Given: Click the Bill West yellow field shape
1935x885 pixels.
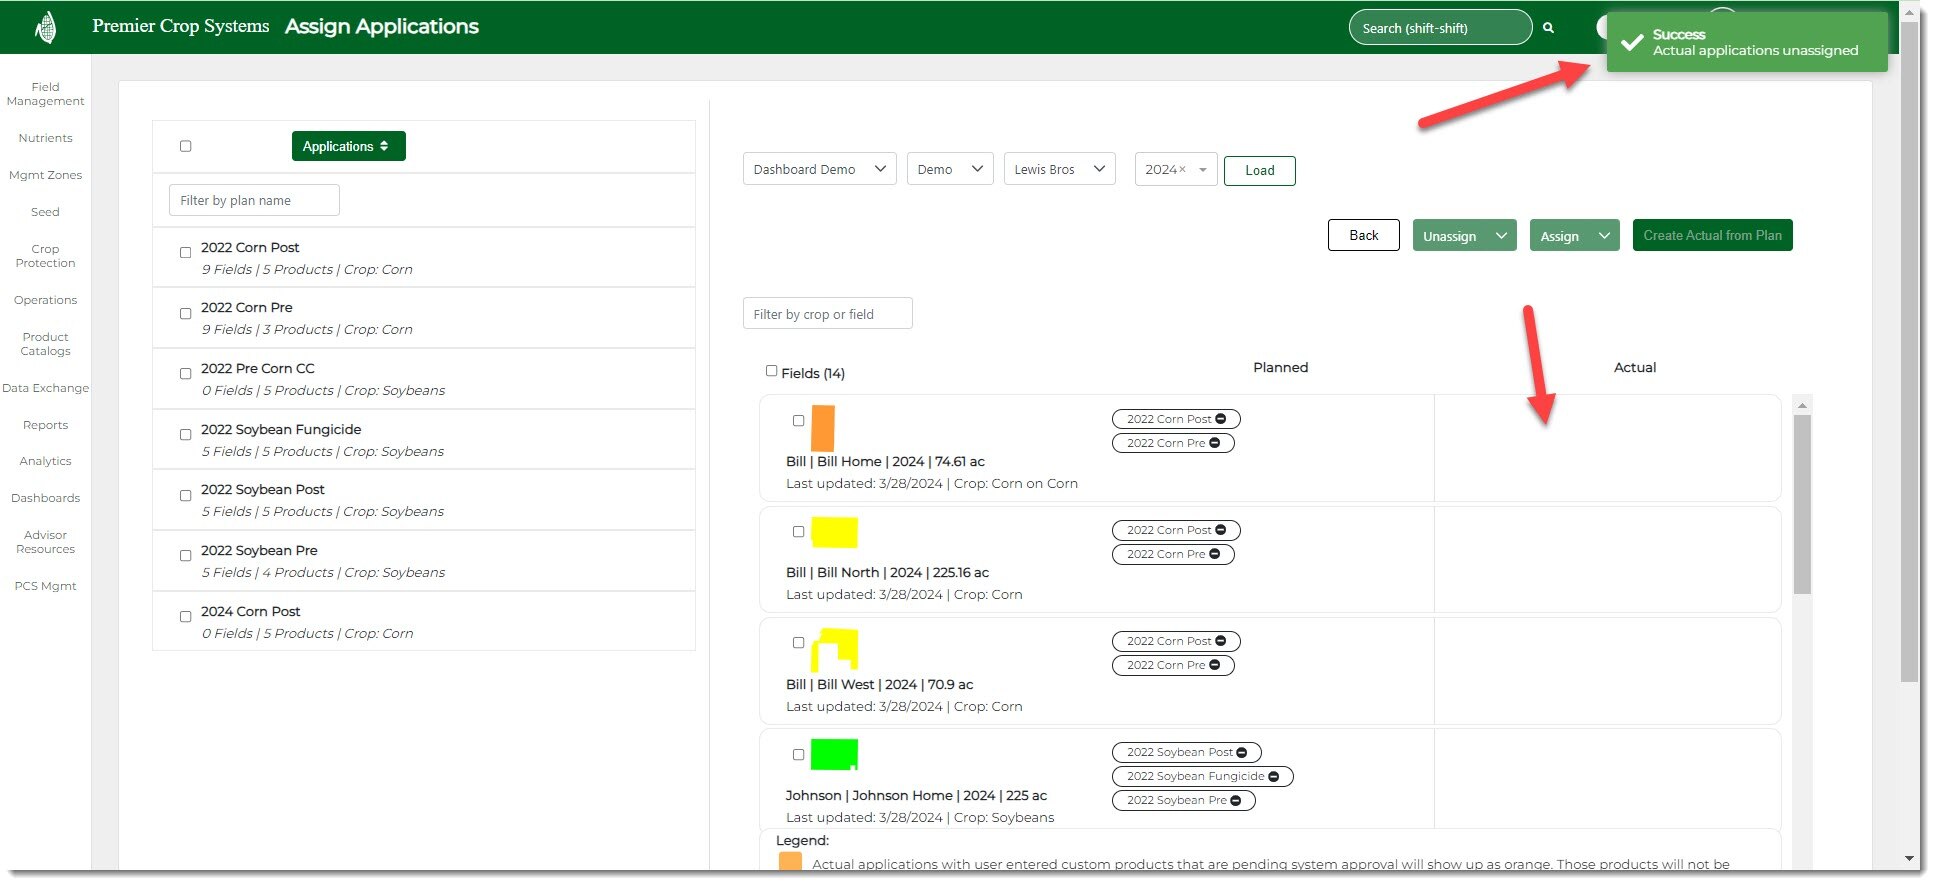Looking at the screenshot, I should (834, 649).
